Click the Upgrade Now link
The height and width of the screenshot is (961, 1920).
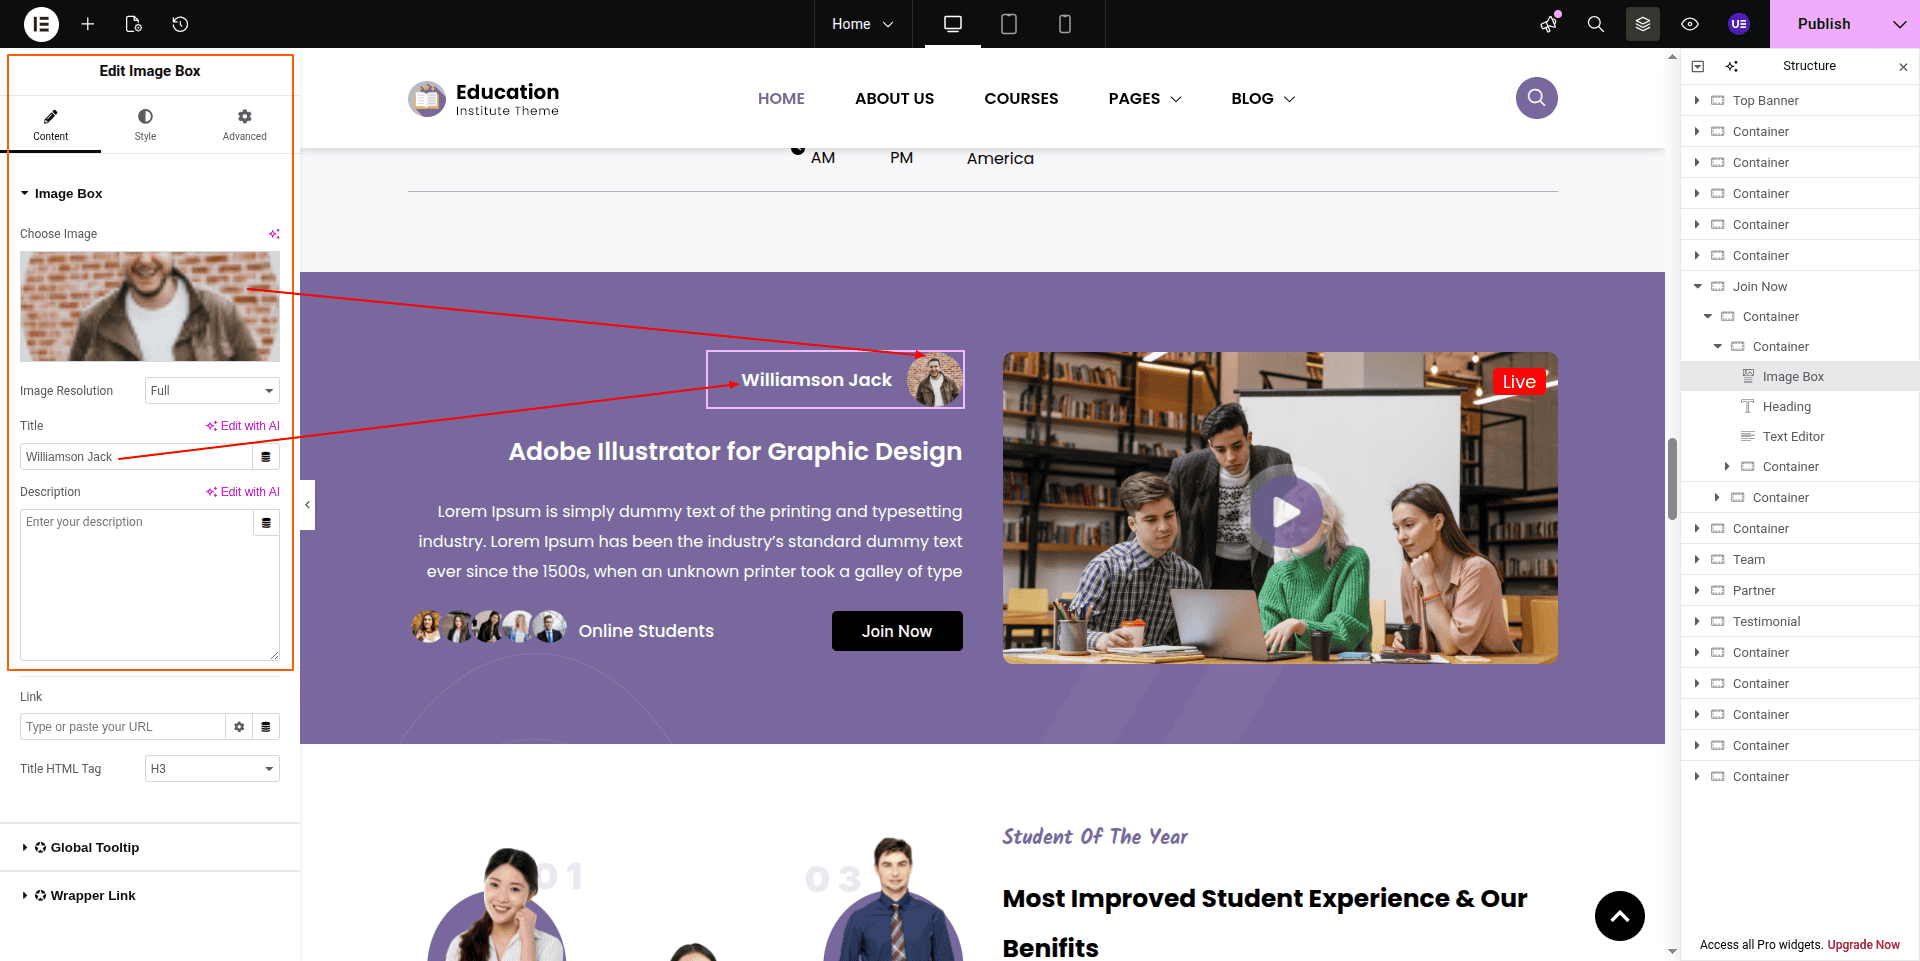[x=1863, y=945]
